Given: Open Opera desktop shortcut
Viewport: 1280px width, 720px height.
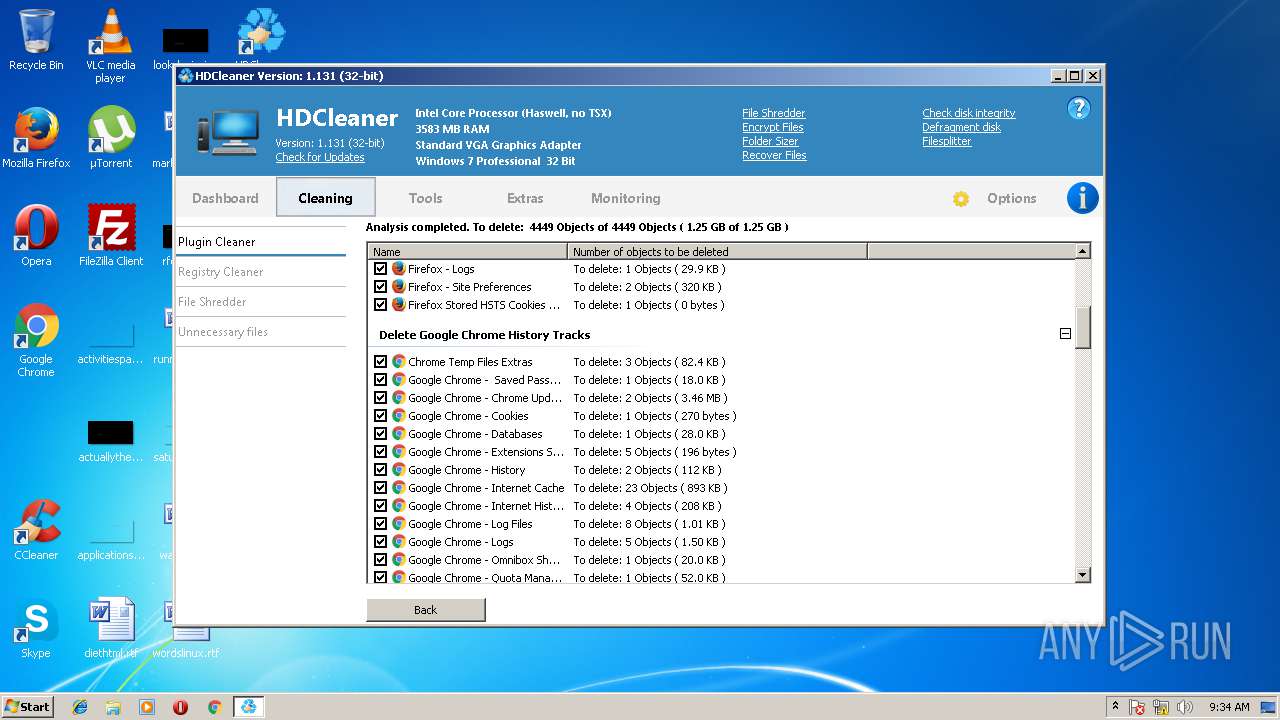Looking at the screenshot, I should pos(36,236).
